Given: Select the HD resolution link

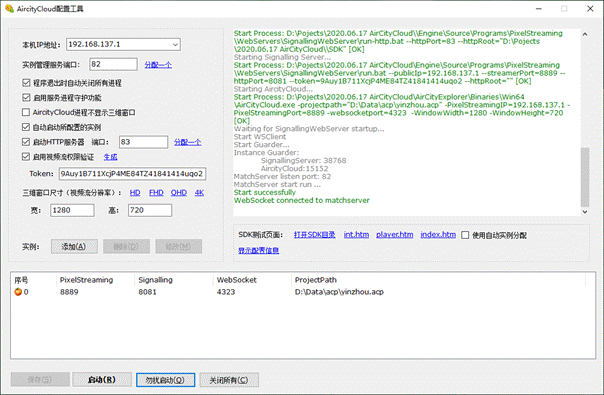Looking at the screenshot, I should [135, 192].
